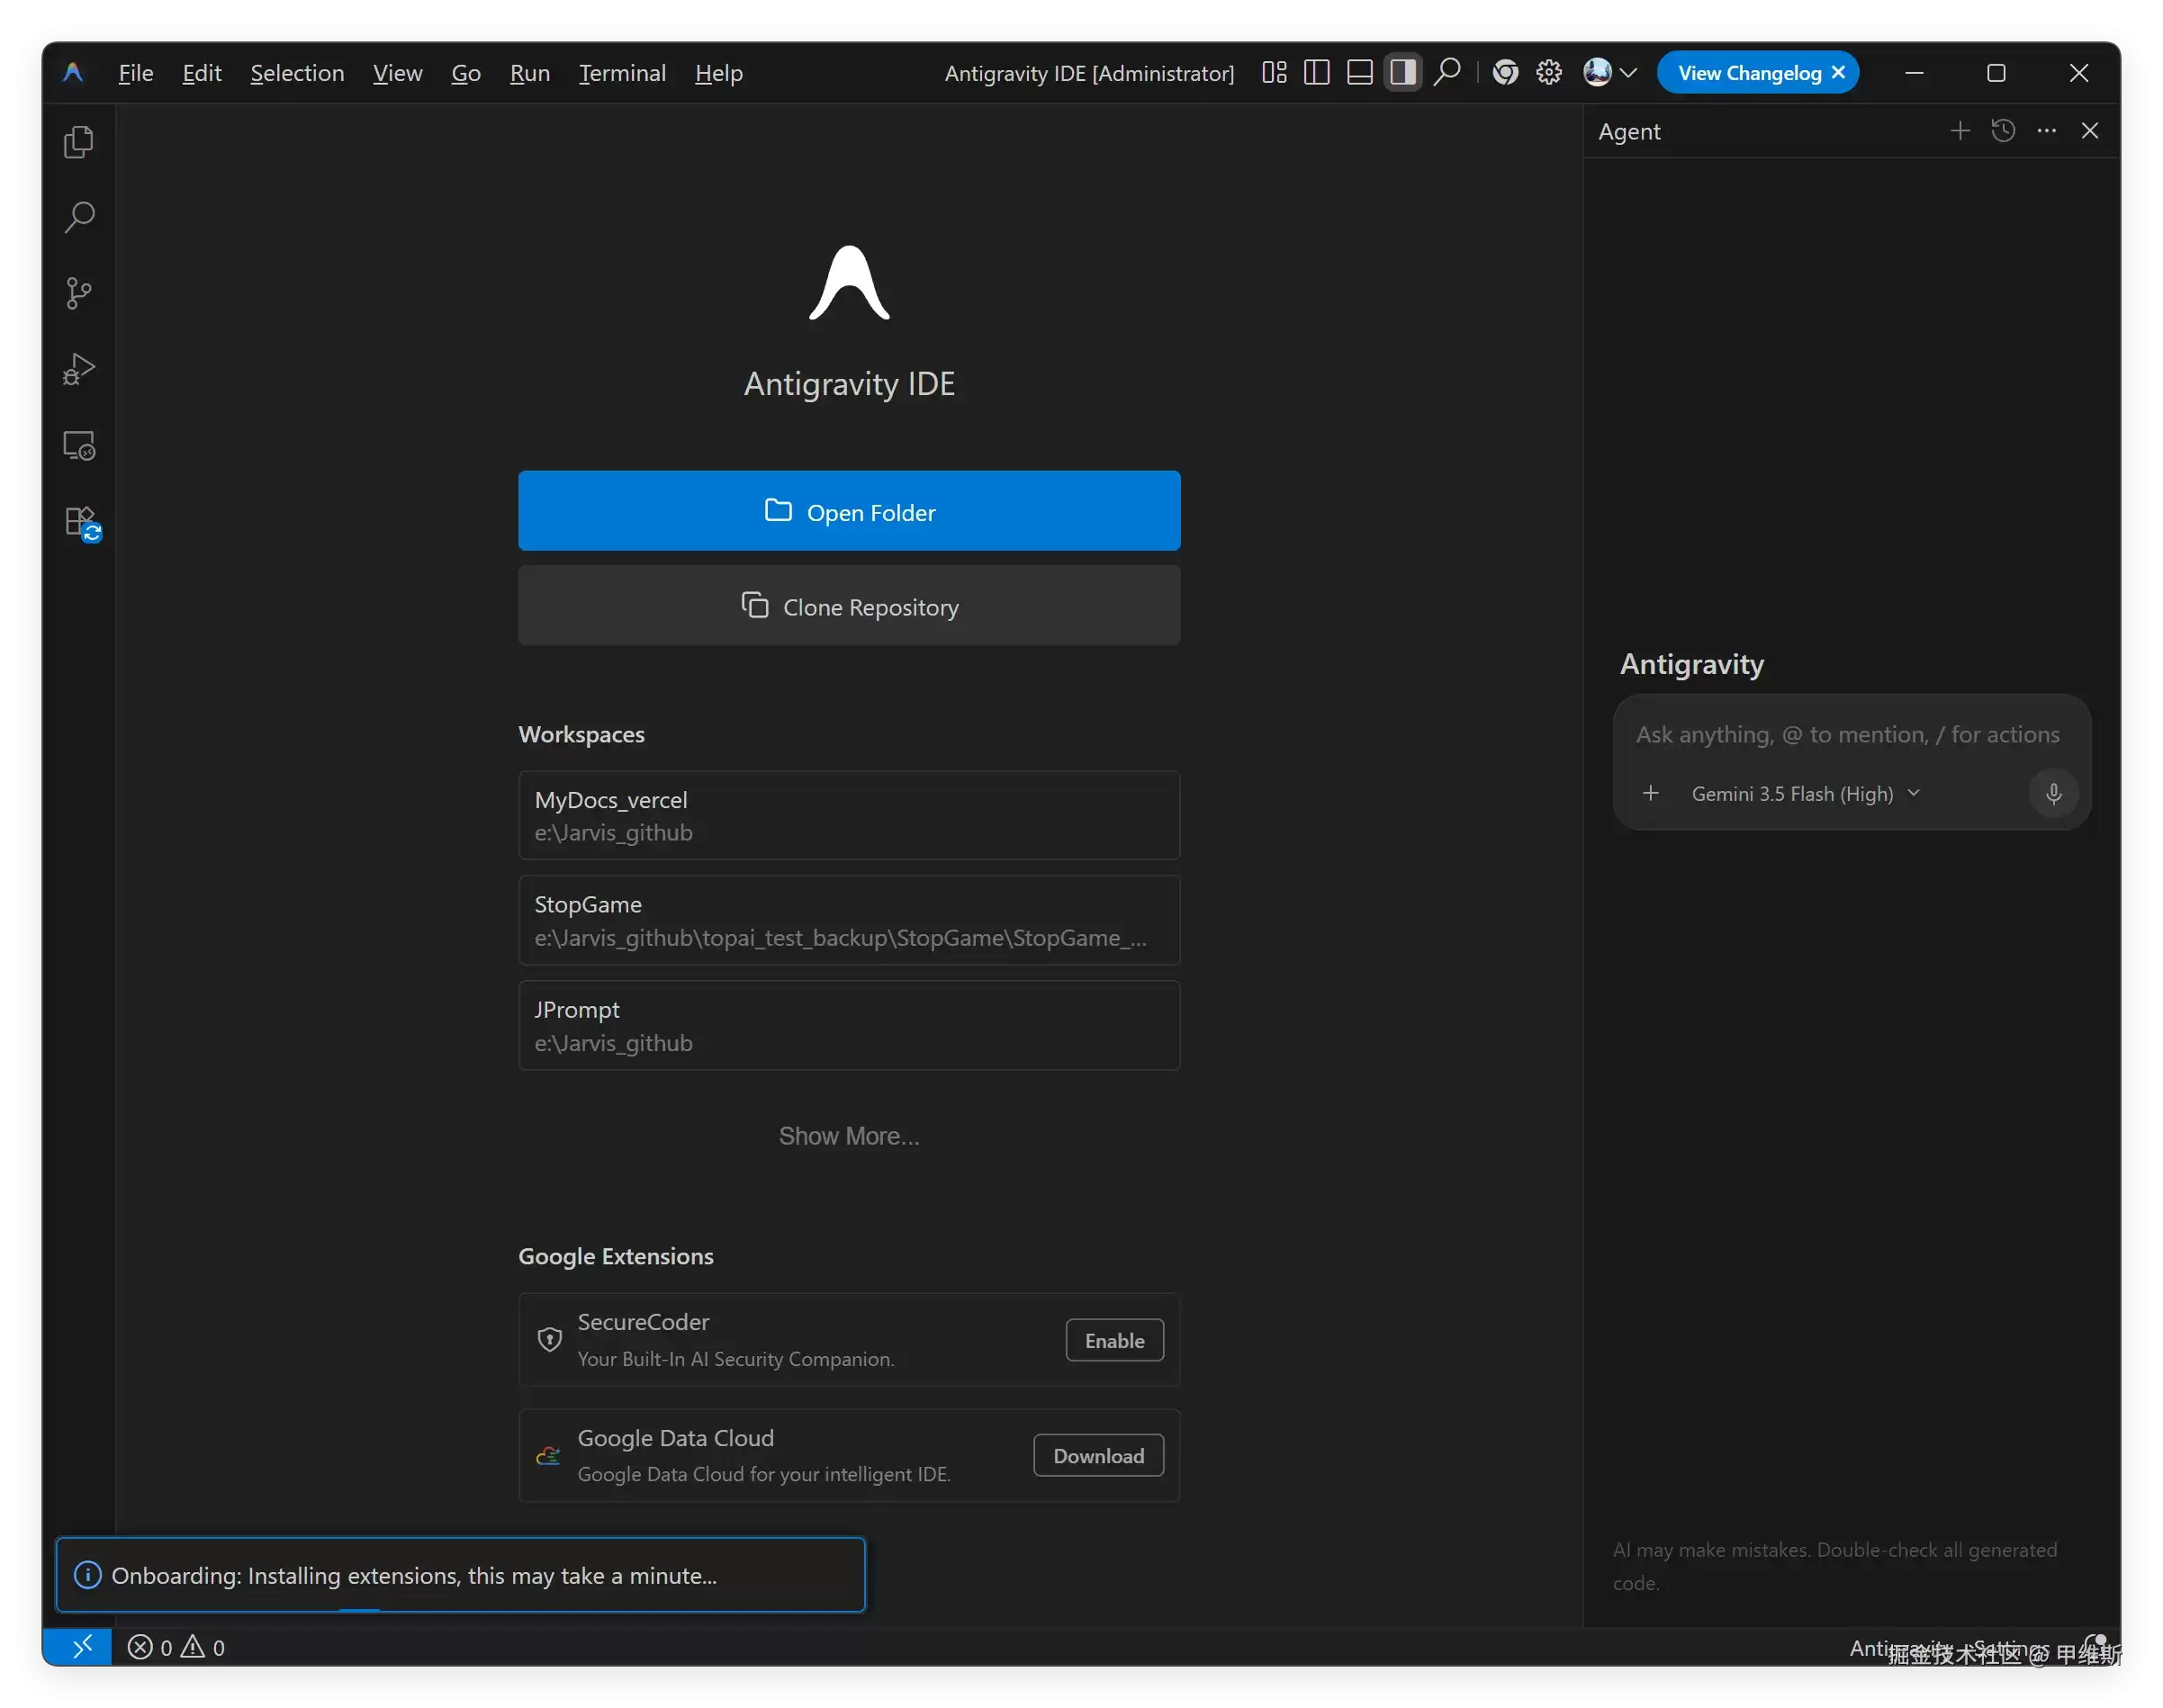Open the Run and Debug view
The width and height of the screenshot is (2163, 1708).
(x=79, y=369)
